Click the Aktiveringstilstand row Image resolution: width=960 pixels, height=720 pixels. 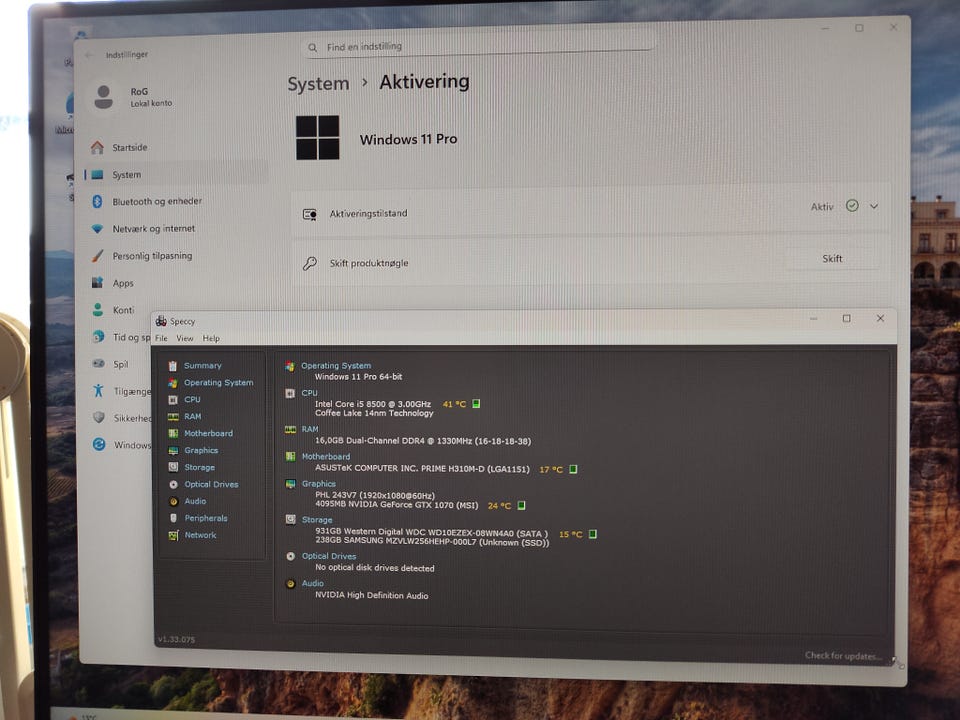pos(590,211)
